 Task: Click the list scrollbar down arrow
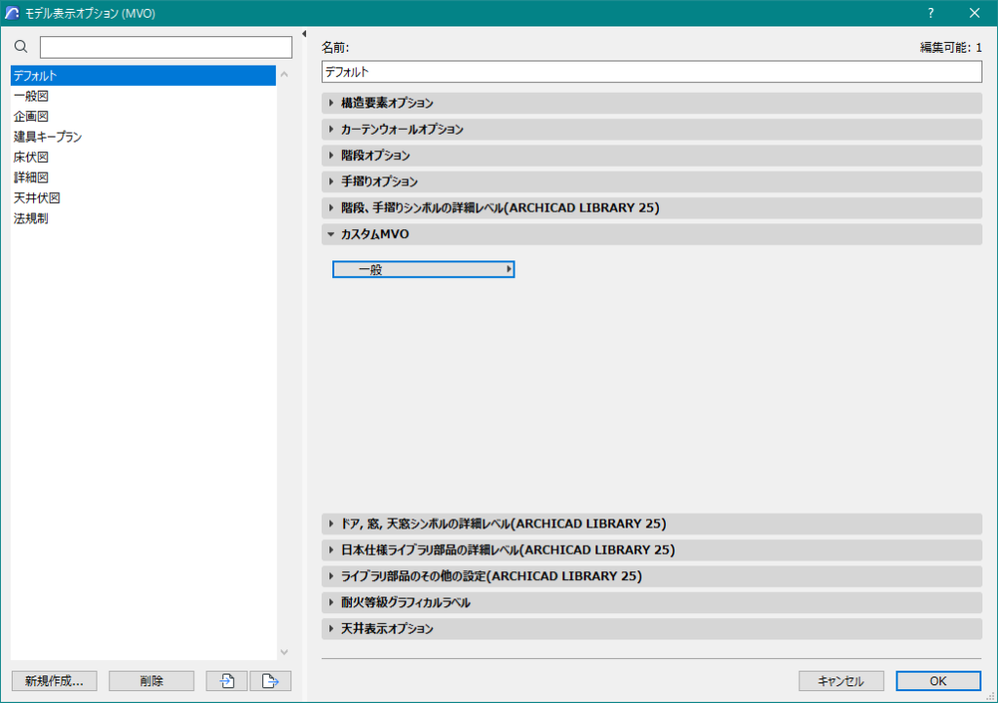[x=285, y=652]
